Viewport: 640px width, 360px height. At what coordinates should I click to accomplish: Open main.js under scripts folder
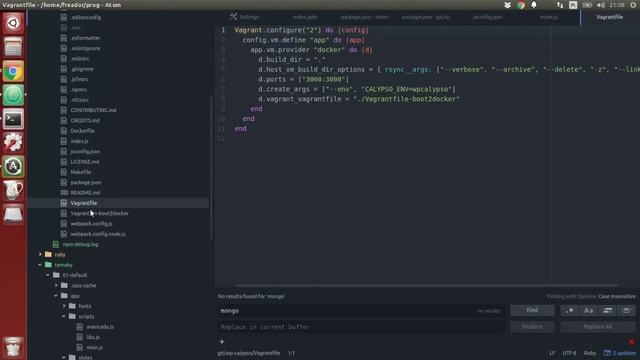pos(94,347)
